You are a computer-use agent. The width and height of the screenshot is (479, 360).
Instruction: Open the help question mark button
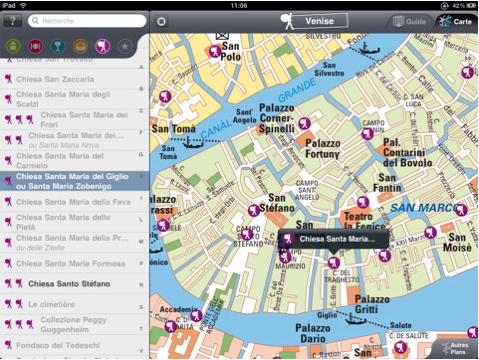[x=13, y=21]
